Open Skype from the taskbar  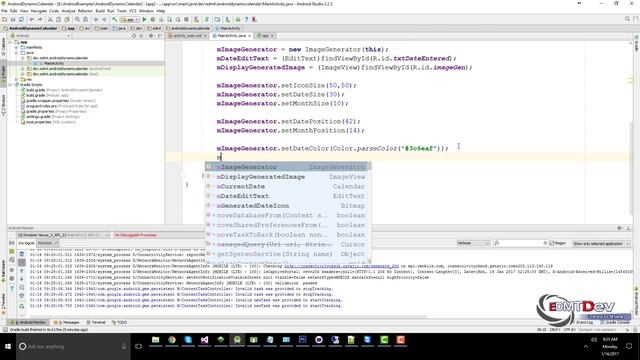tap(188, 340)
